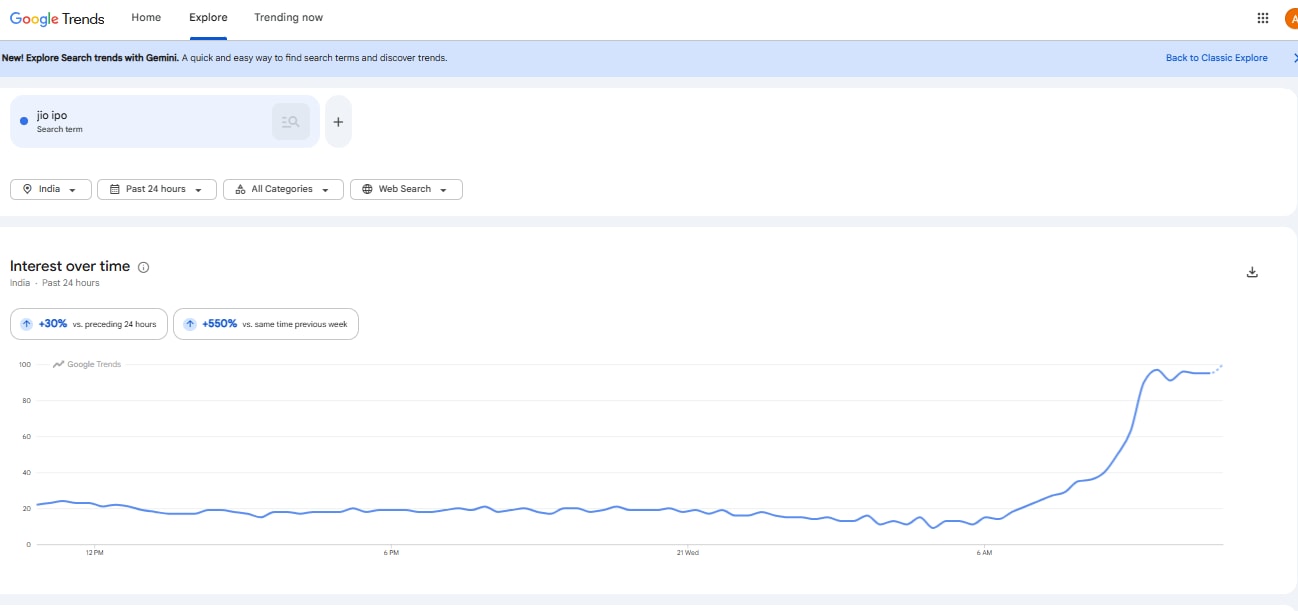The width and height of the screenshot is (1298, 611).
Task: Click the search-term compare icon in jio ipo box
Action: [x=291, y=122]
